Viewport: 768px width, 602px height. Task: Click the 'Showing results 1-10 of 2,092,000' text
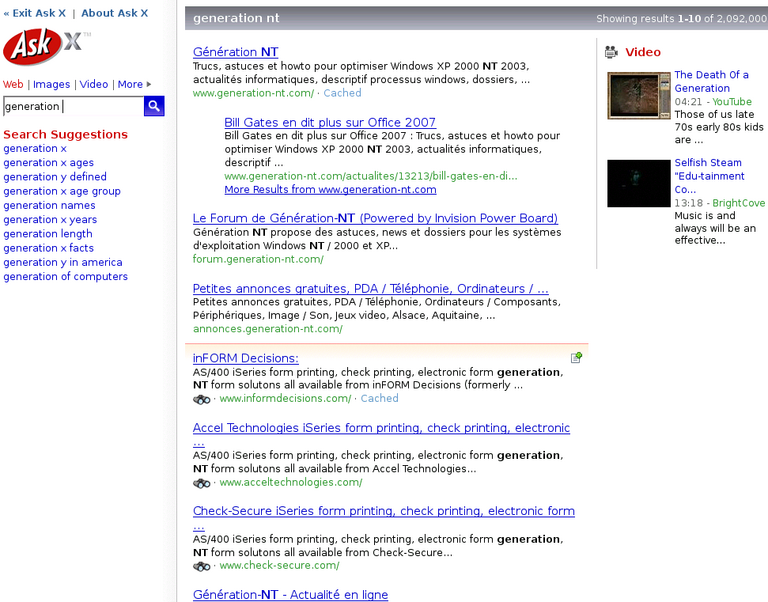click(x=681, y=19)
